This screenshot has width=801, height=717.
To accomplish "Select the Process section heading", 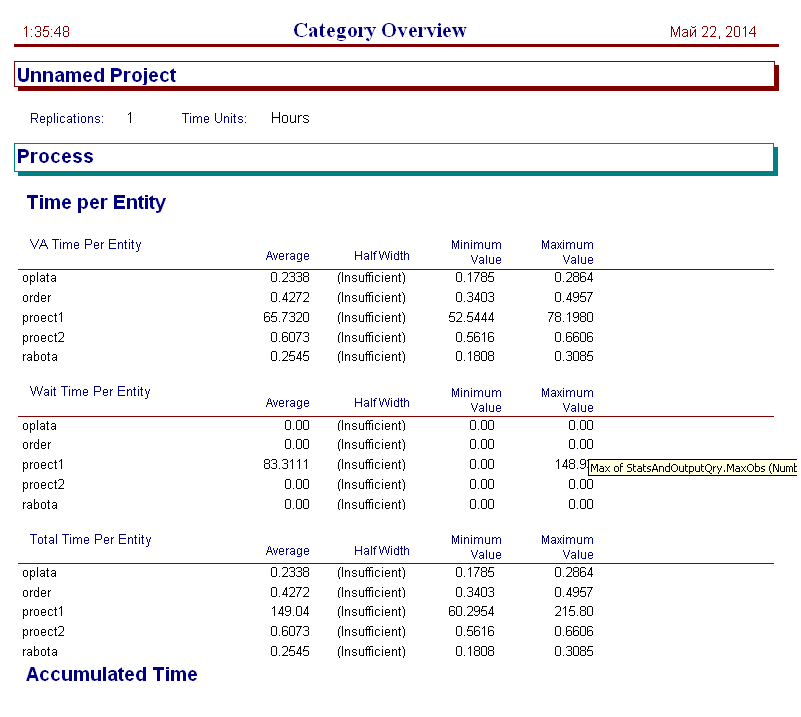I will click(55, 156).
